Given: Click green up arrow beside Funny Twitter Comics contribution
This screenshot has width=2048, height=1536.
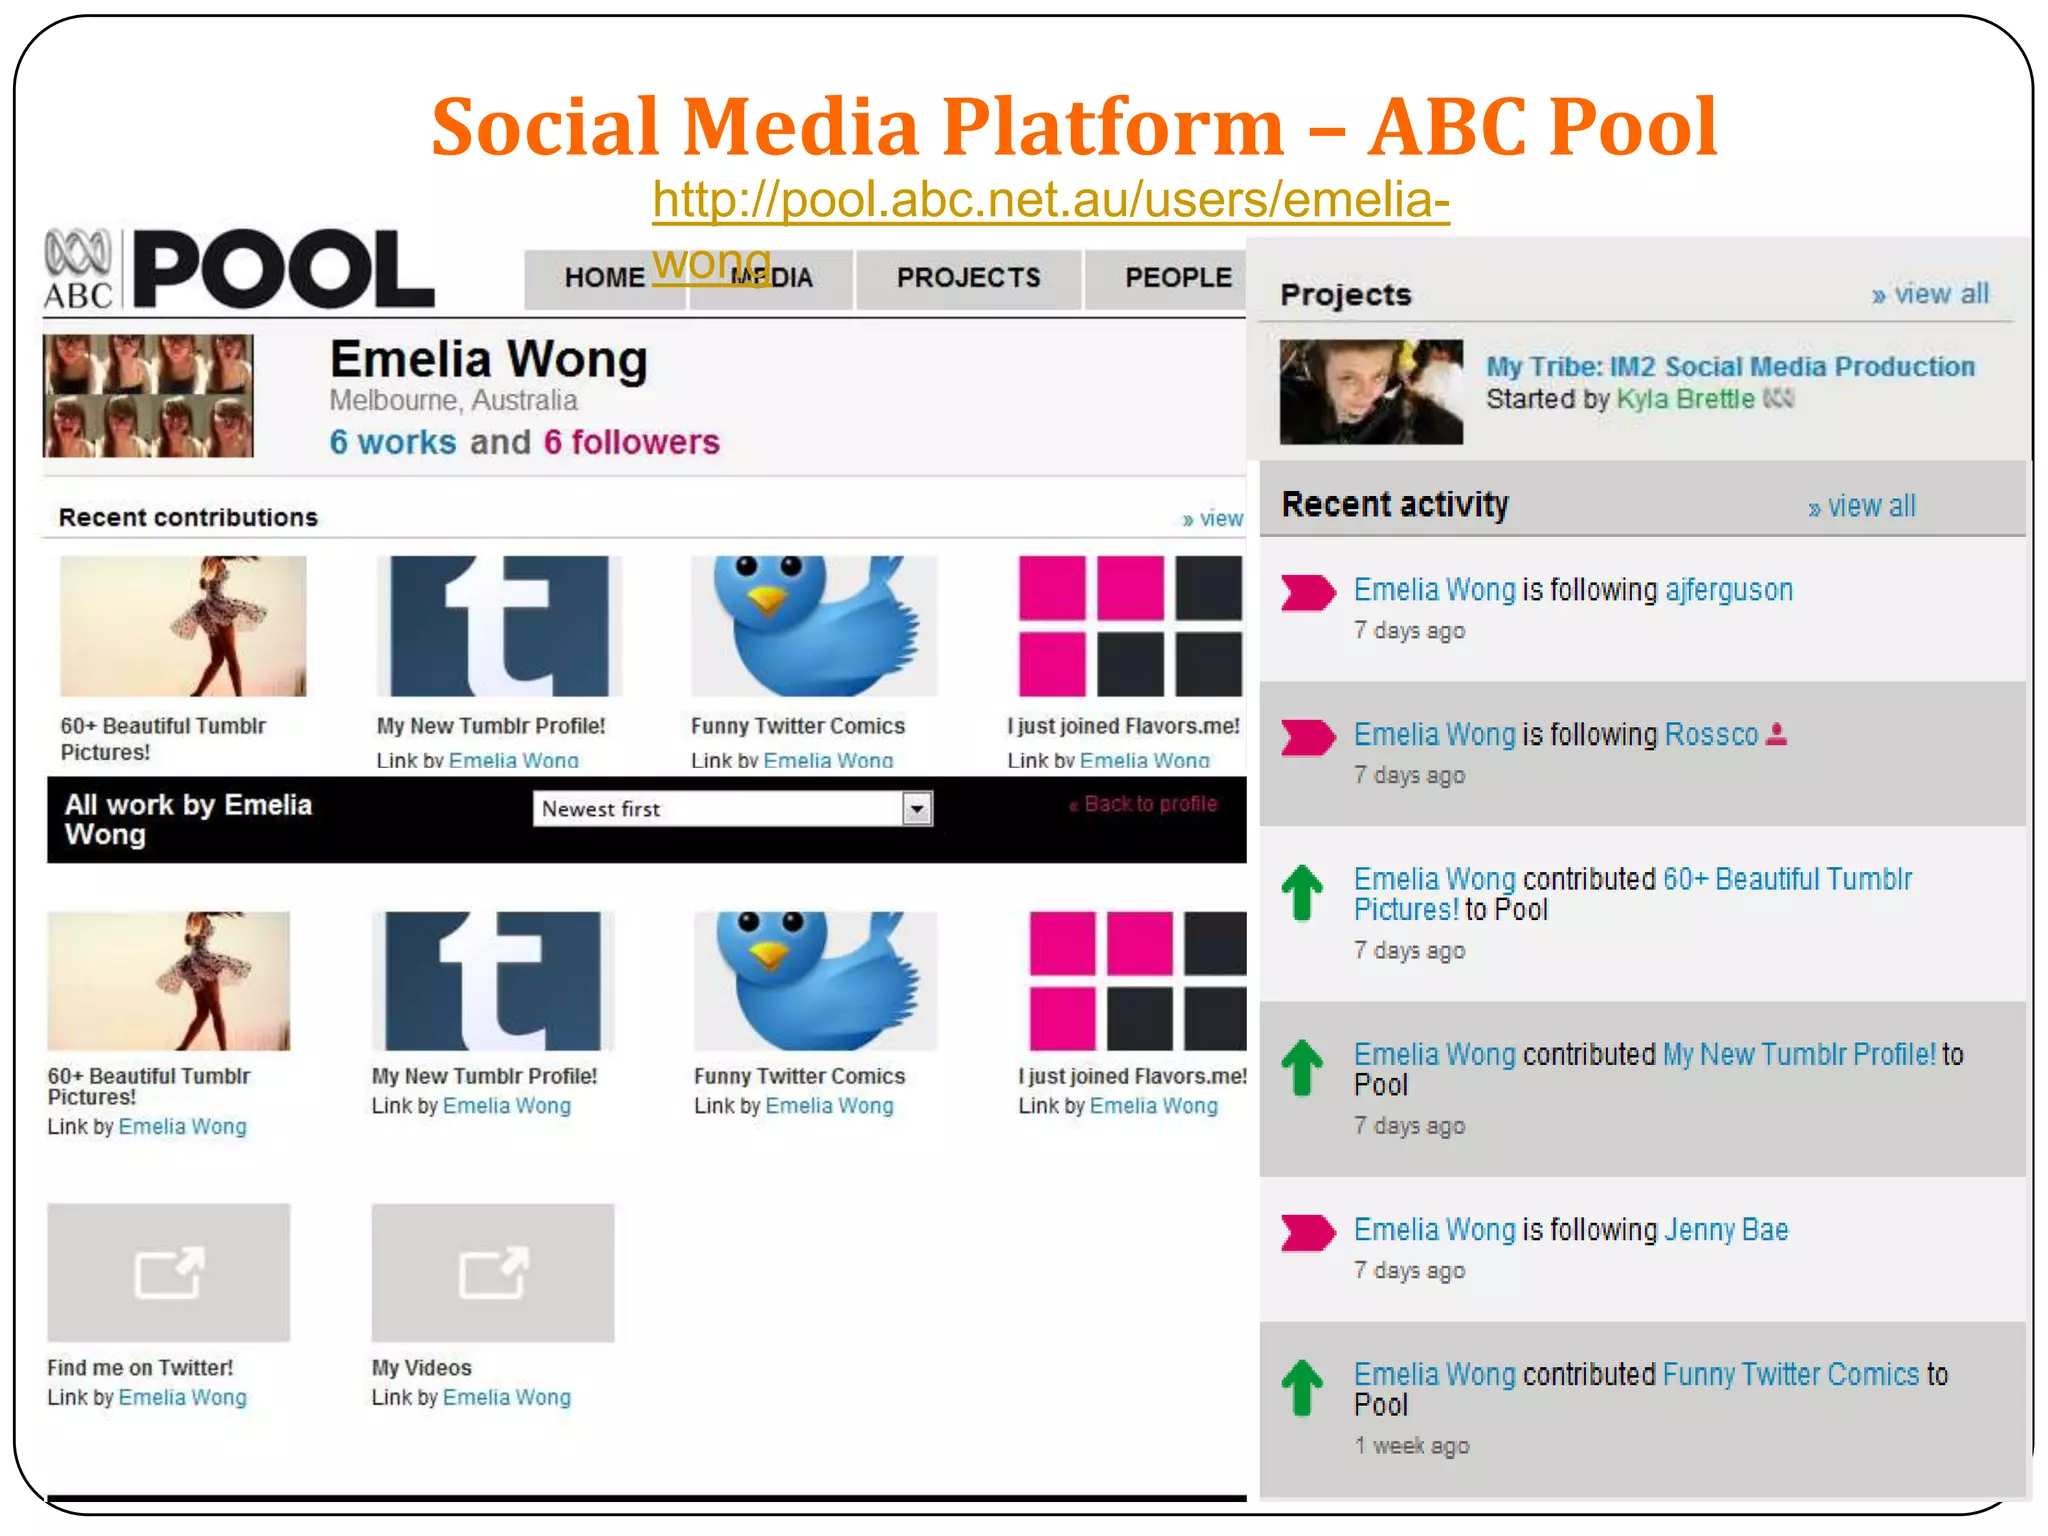Looking at the screenshot, I should pyautogui.click(x=1302, y=1387).
